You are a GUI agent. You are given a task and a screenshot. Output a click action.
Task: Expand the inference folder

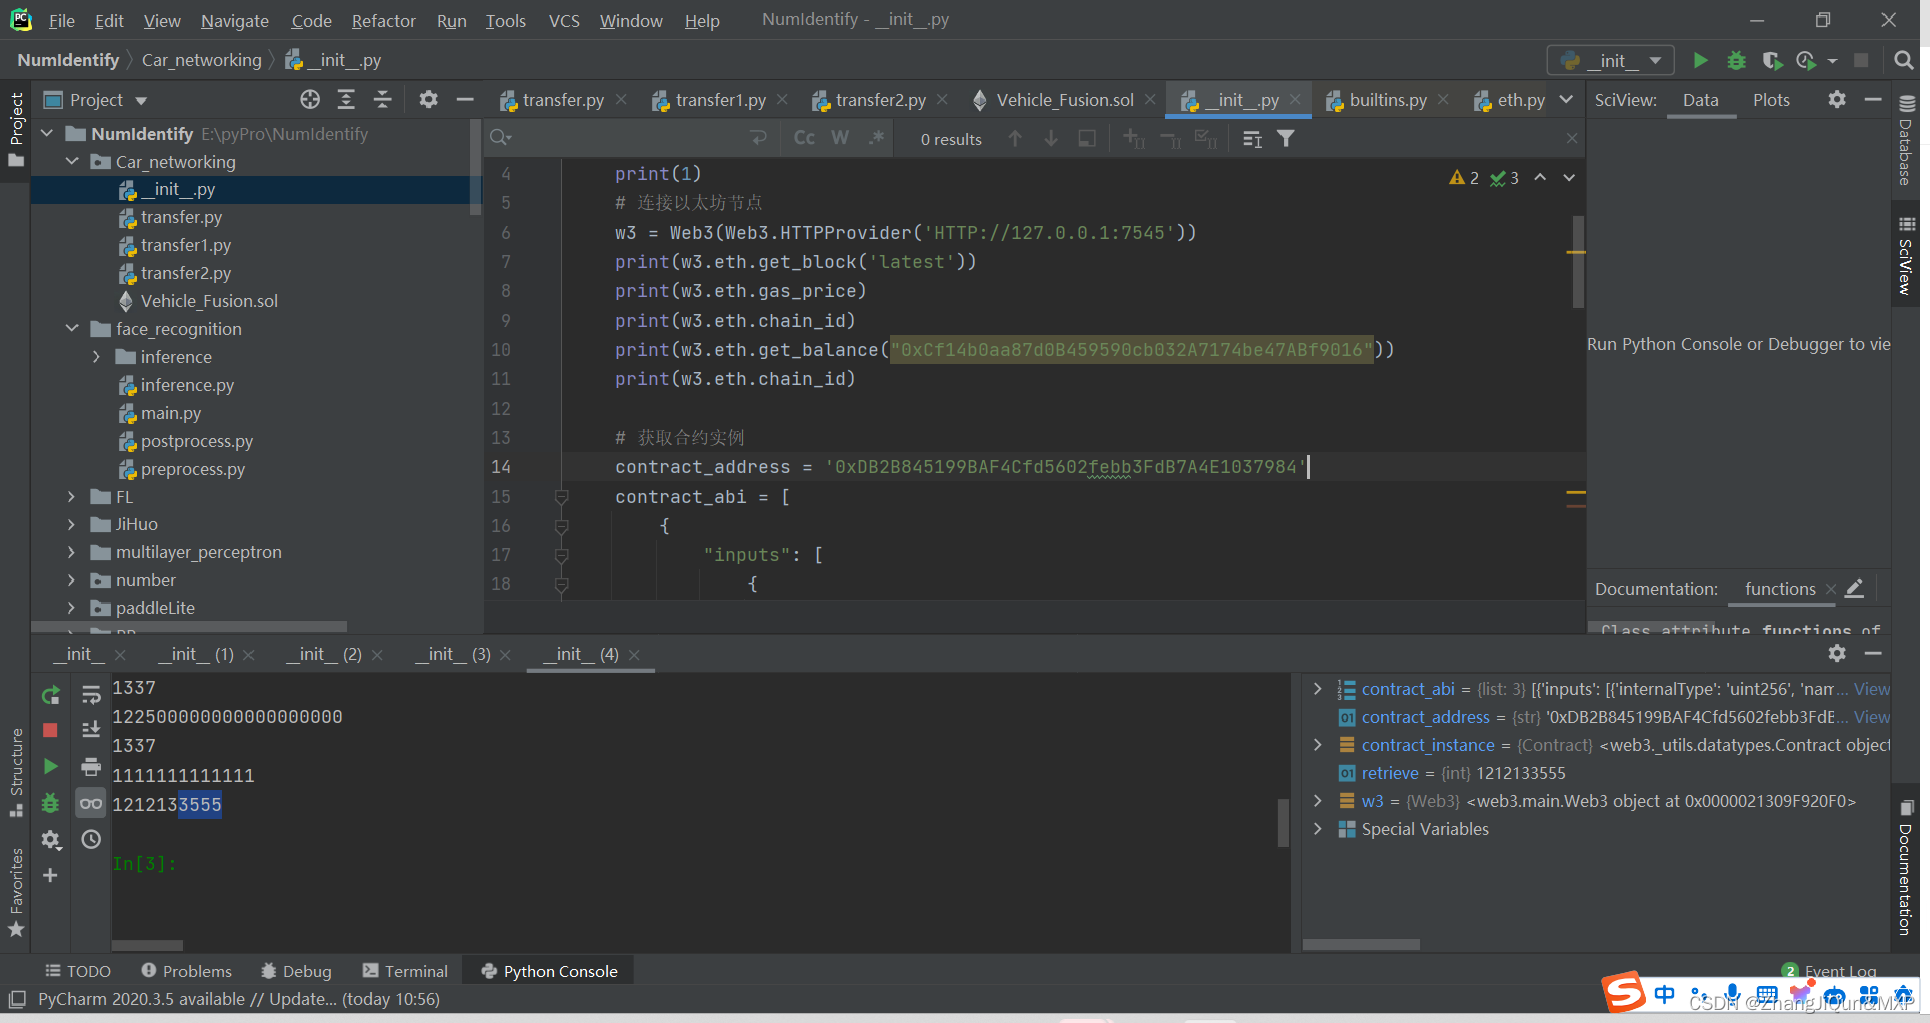[x=97, y=356]
